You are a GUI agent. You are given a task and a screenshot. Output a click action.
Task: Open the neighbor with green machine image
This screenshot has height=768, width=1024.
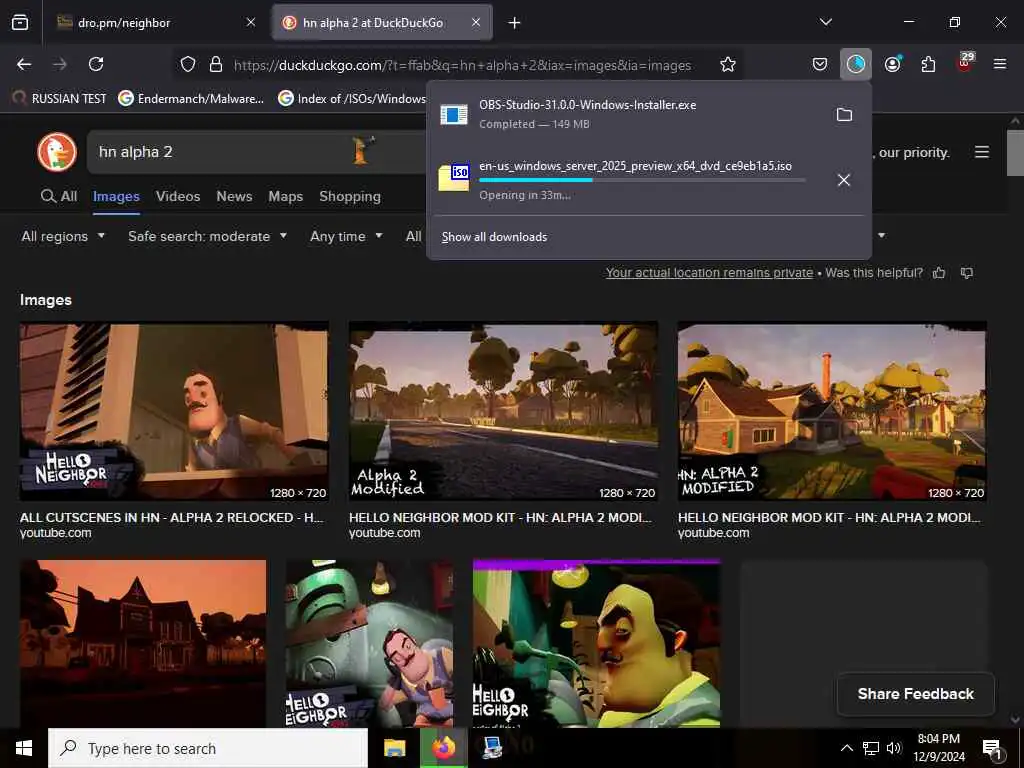click(370, 643)
